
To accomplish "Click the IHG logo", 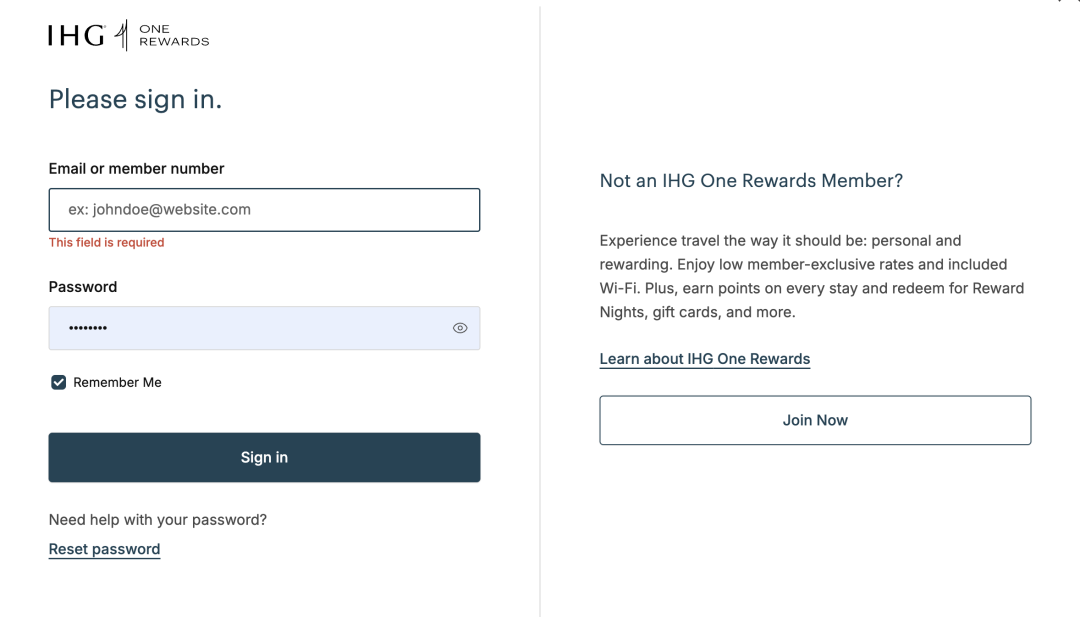I will point(76,35).
